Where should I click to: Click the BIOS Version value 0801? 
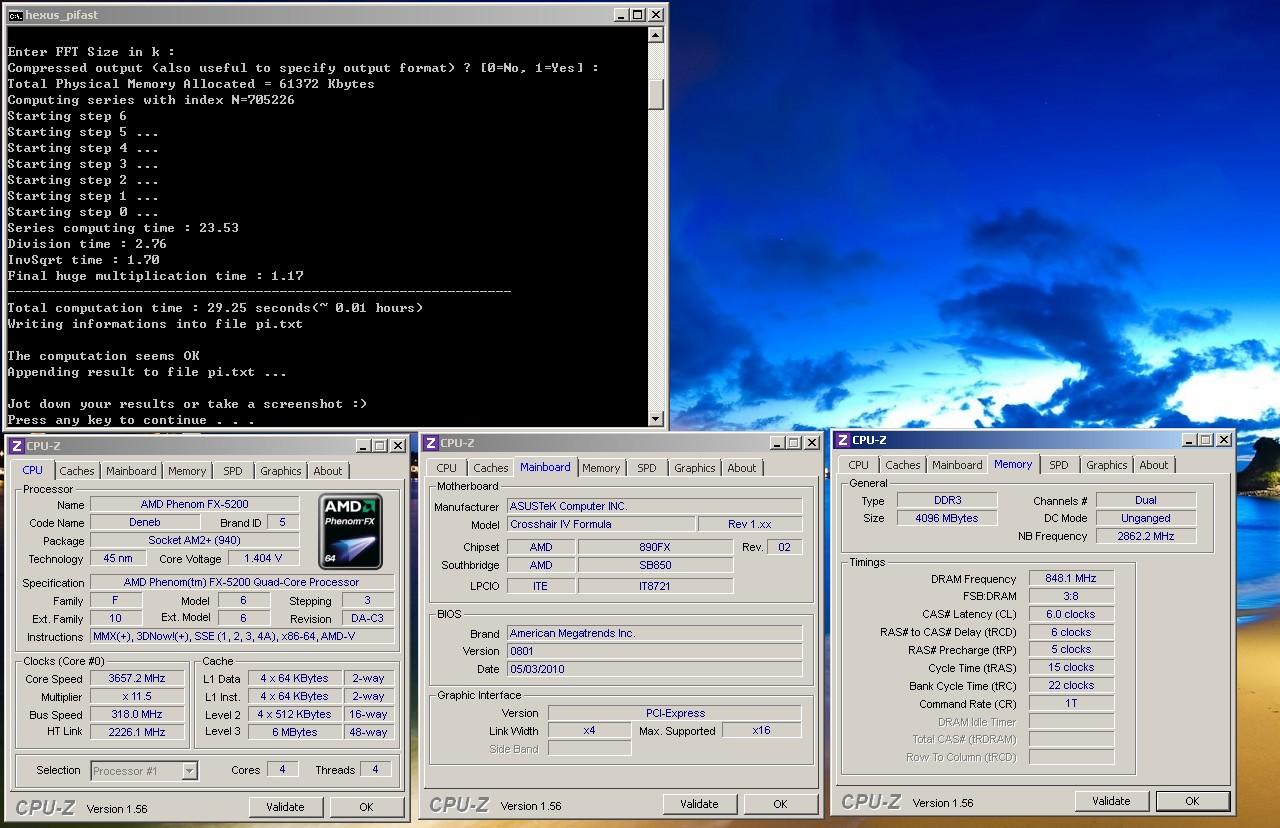654,651
